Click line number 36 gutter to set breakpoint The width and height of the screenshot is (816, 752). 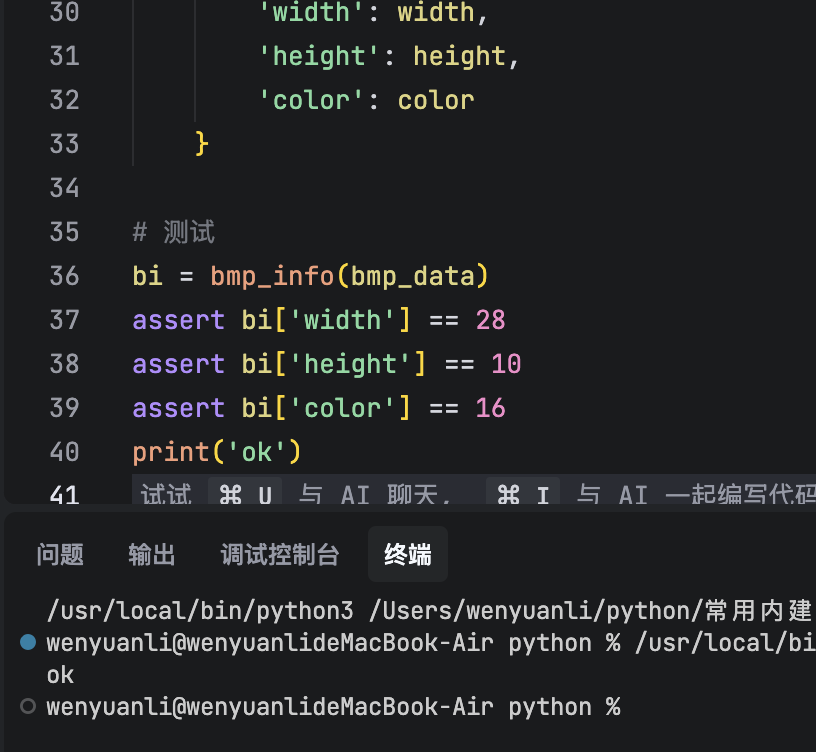pyautogui.click(x=64, y=275)
